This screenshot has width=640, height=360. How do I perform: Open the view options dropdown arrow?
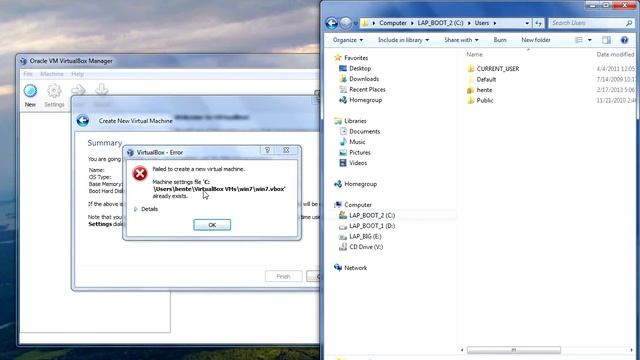click(589, 40)
